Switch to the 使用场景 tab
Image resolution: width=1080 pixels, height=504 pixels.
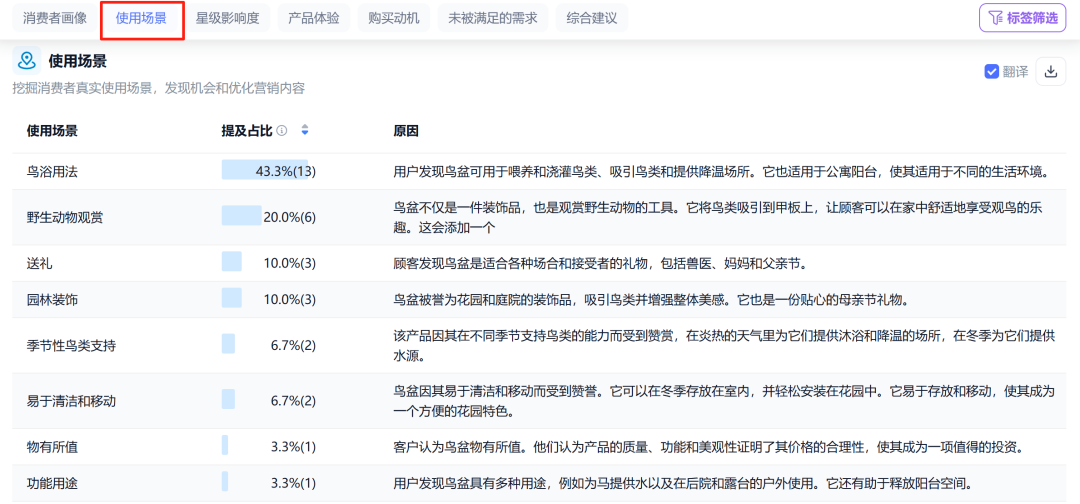(x=141, y=19)
